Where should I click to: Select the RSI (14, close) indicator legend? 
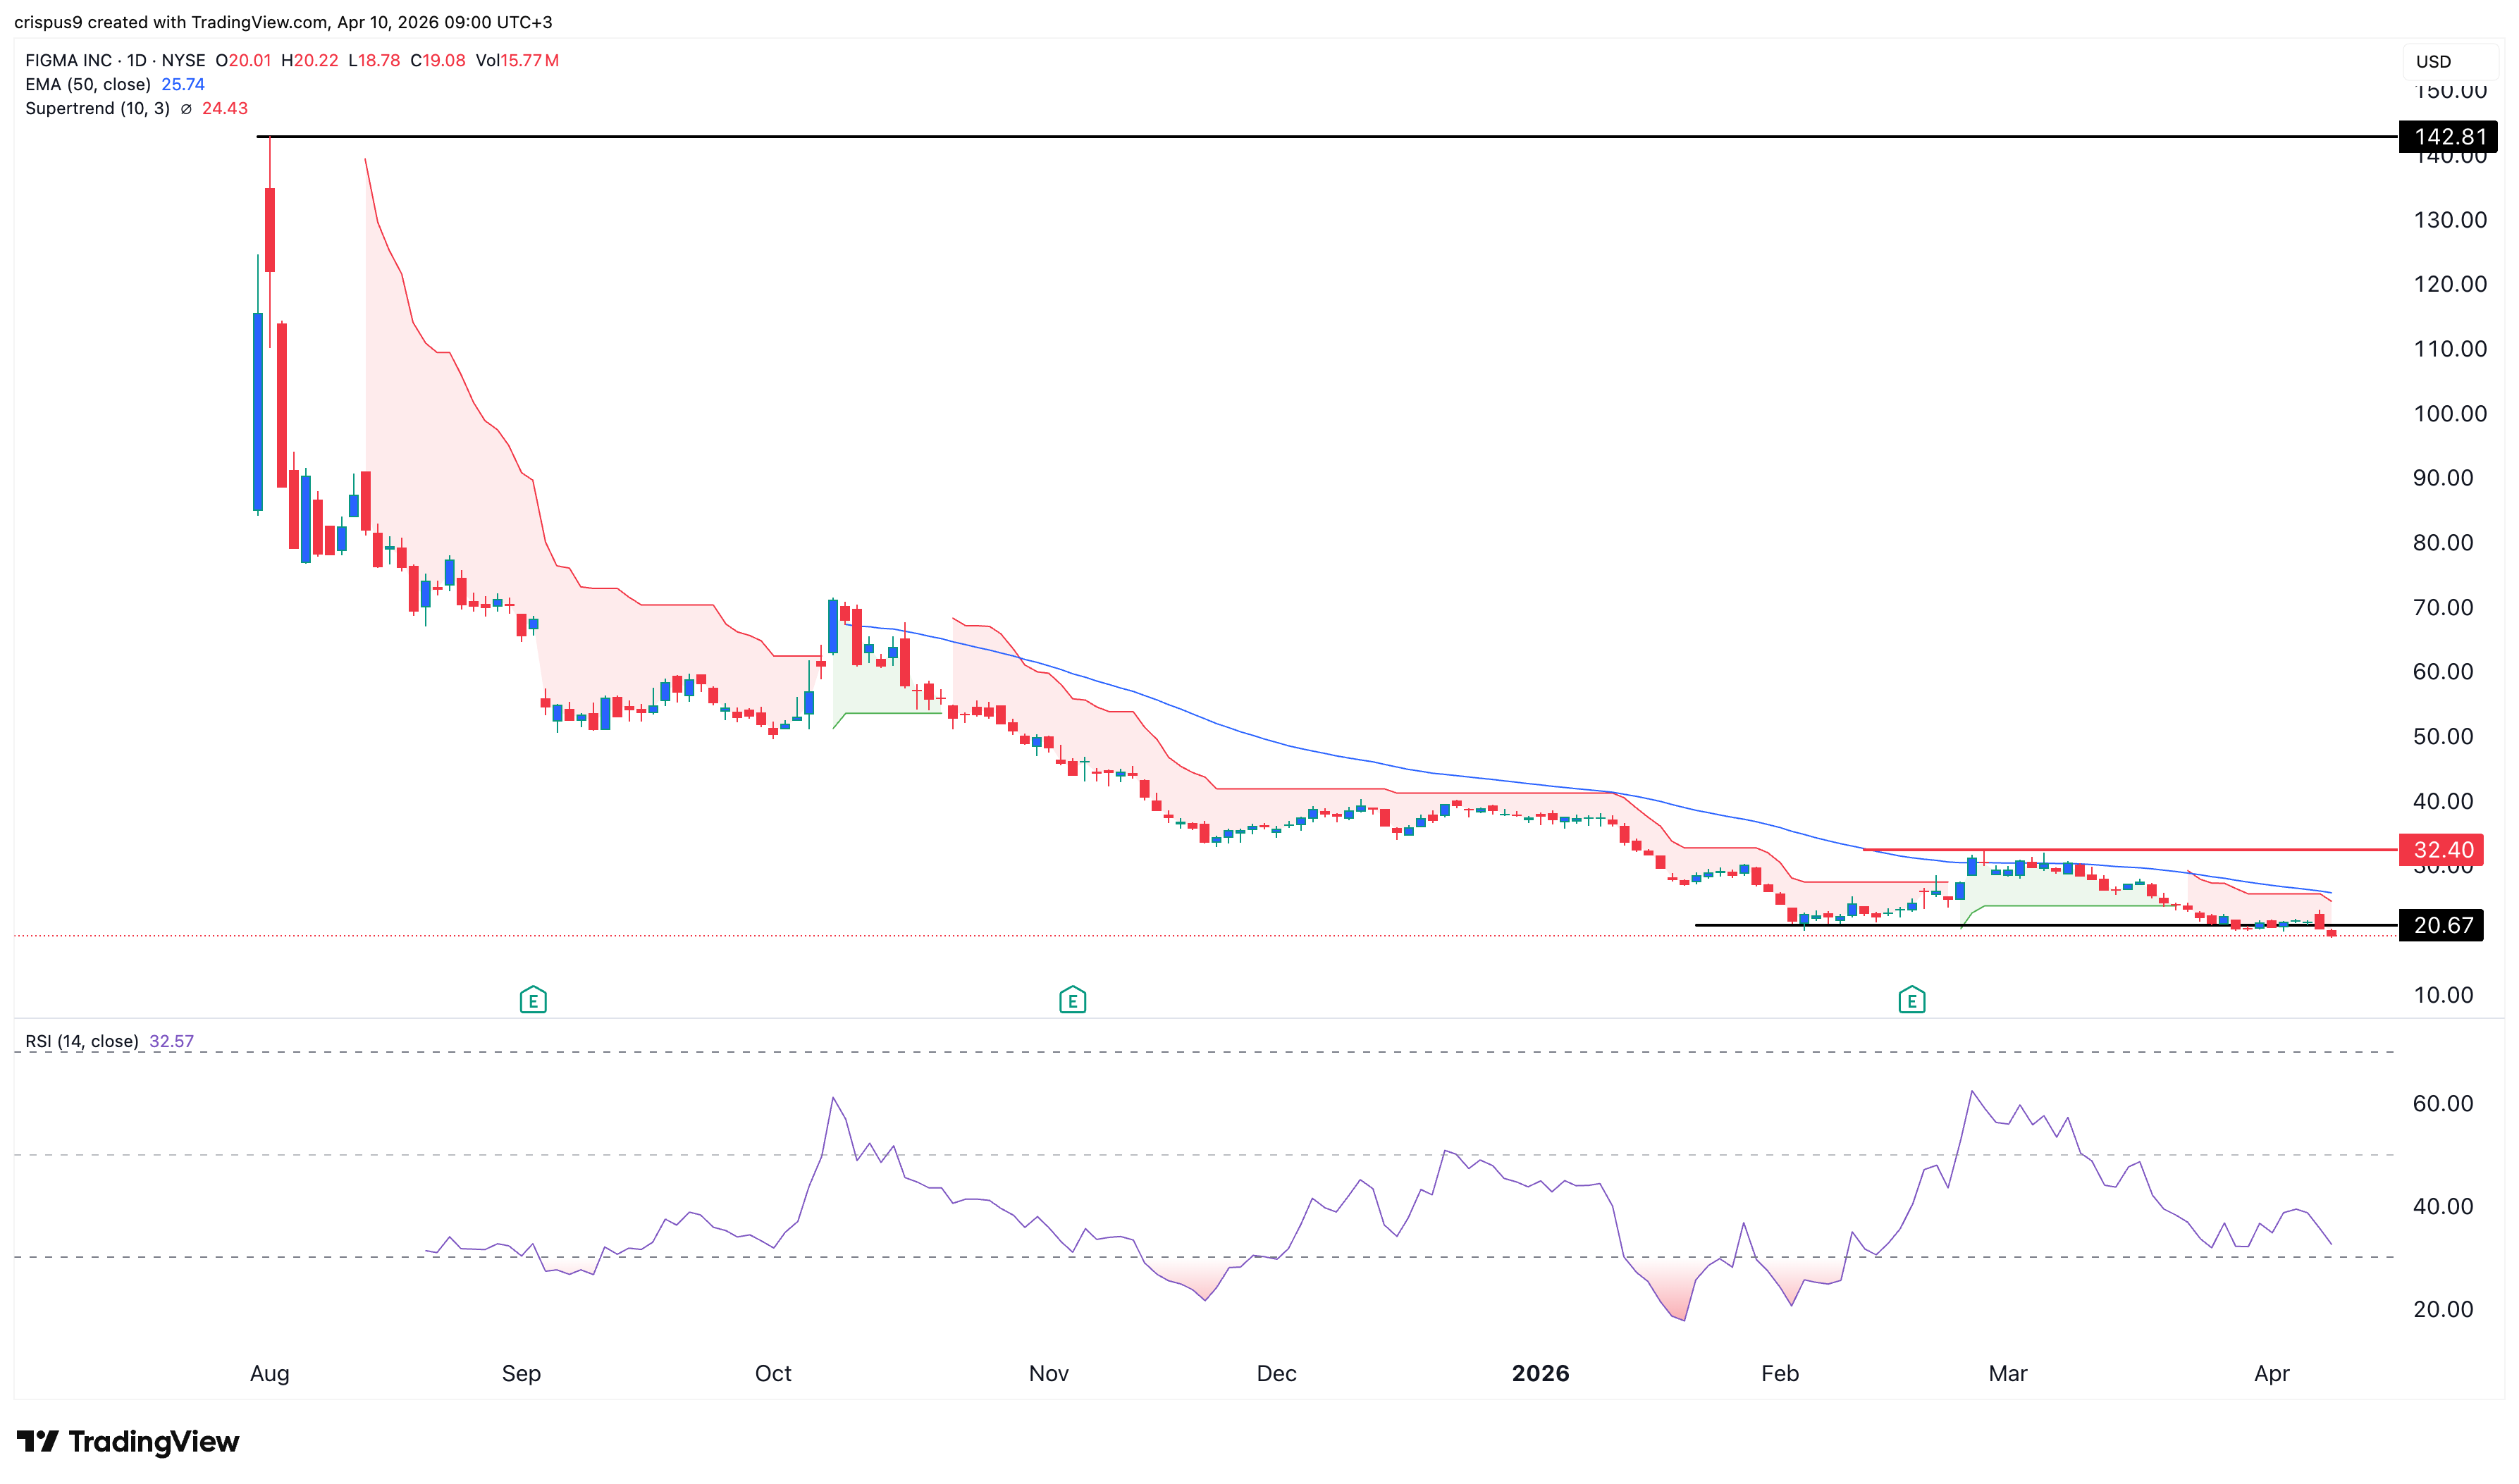click(x=82, y=1041)
